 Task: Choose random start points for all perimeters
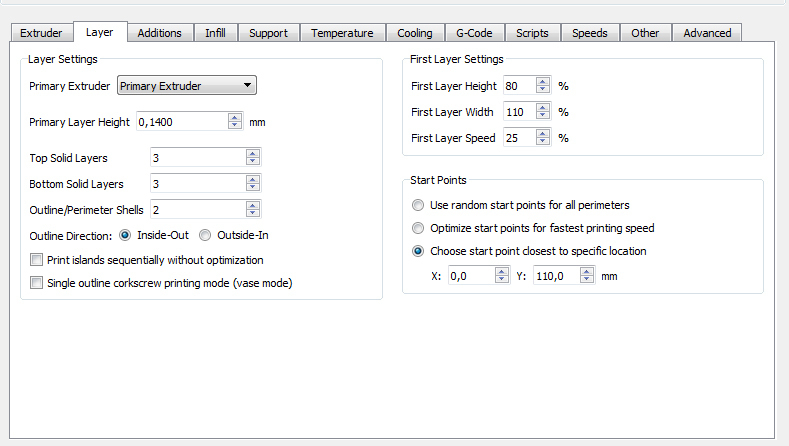(419, 205)
